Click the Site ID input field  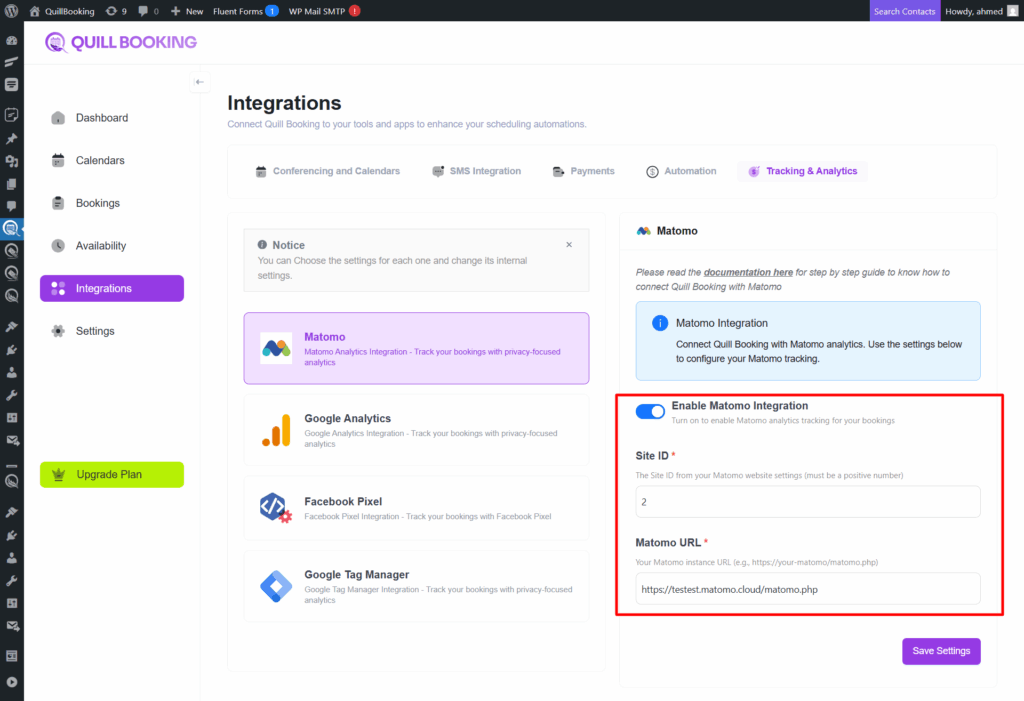pos(807,502)
